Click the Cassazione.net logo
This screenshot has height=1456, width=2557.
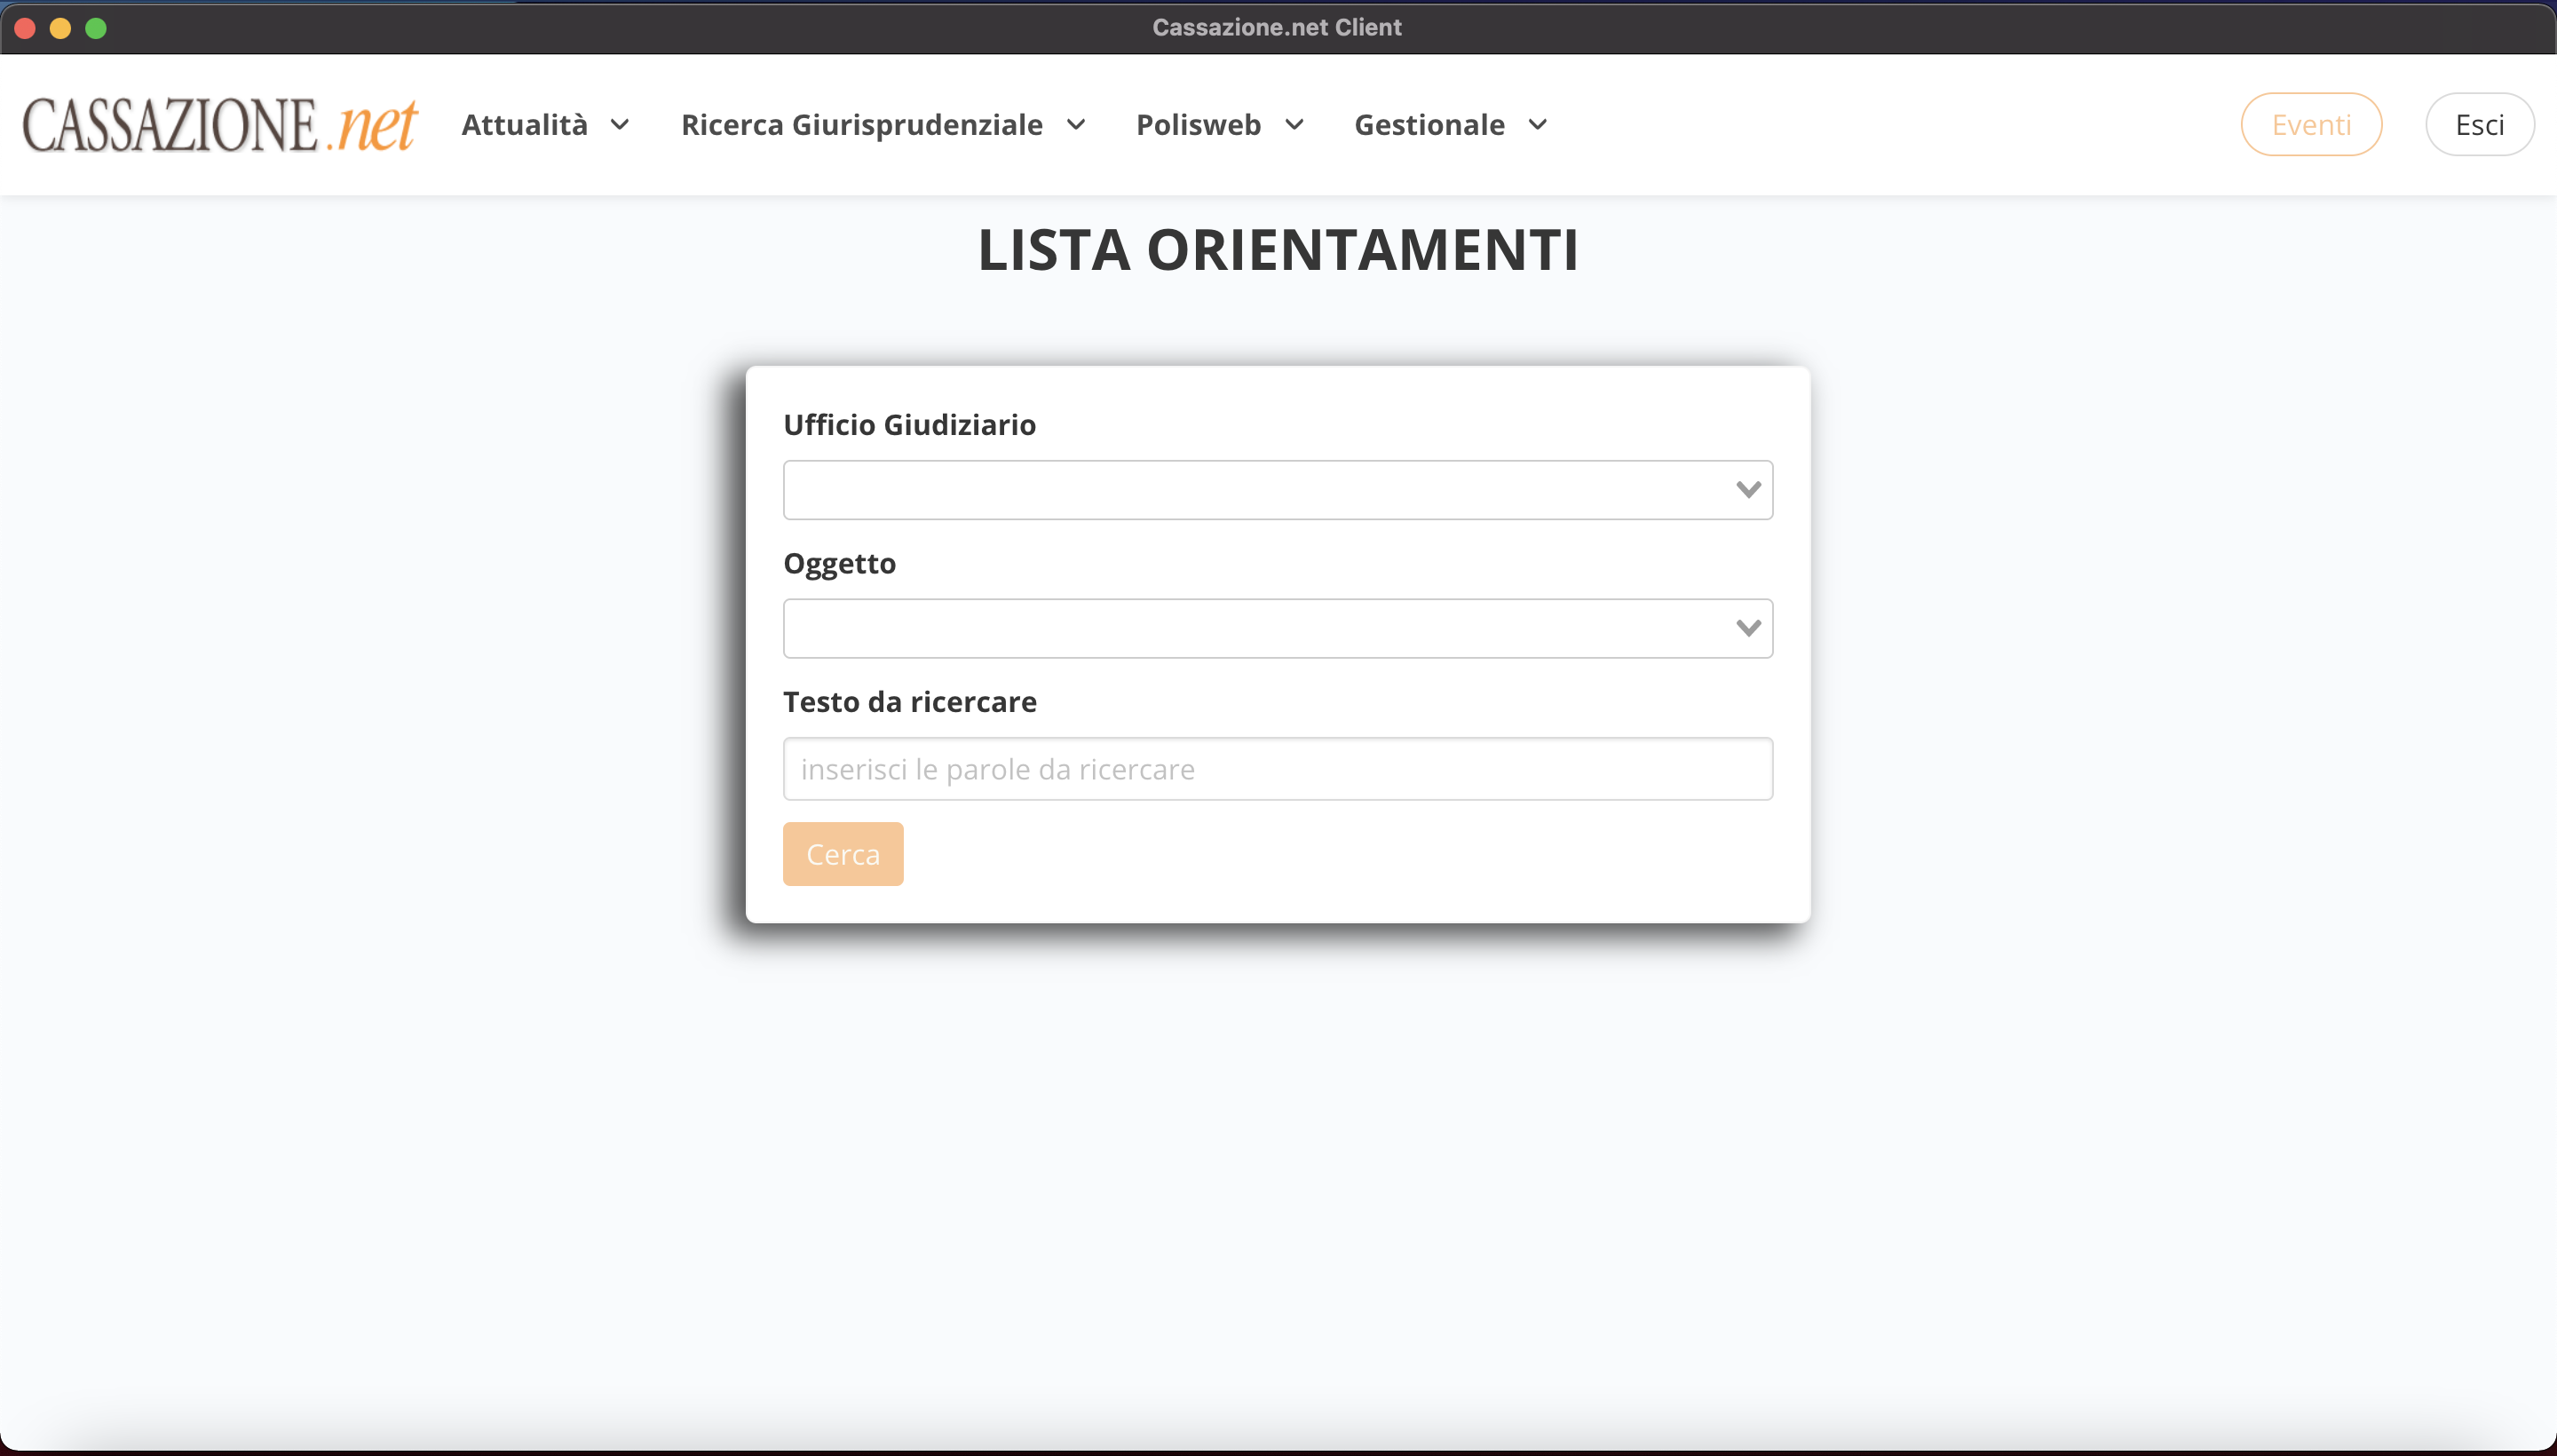[220, 124]
